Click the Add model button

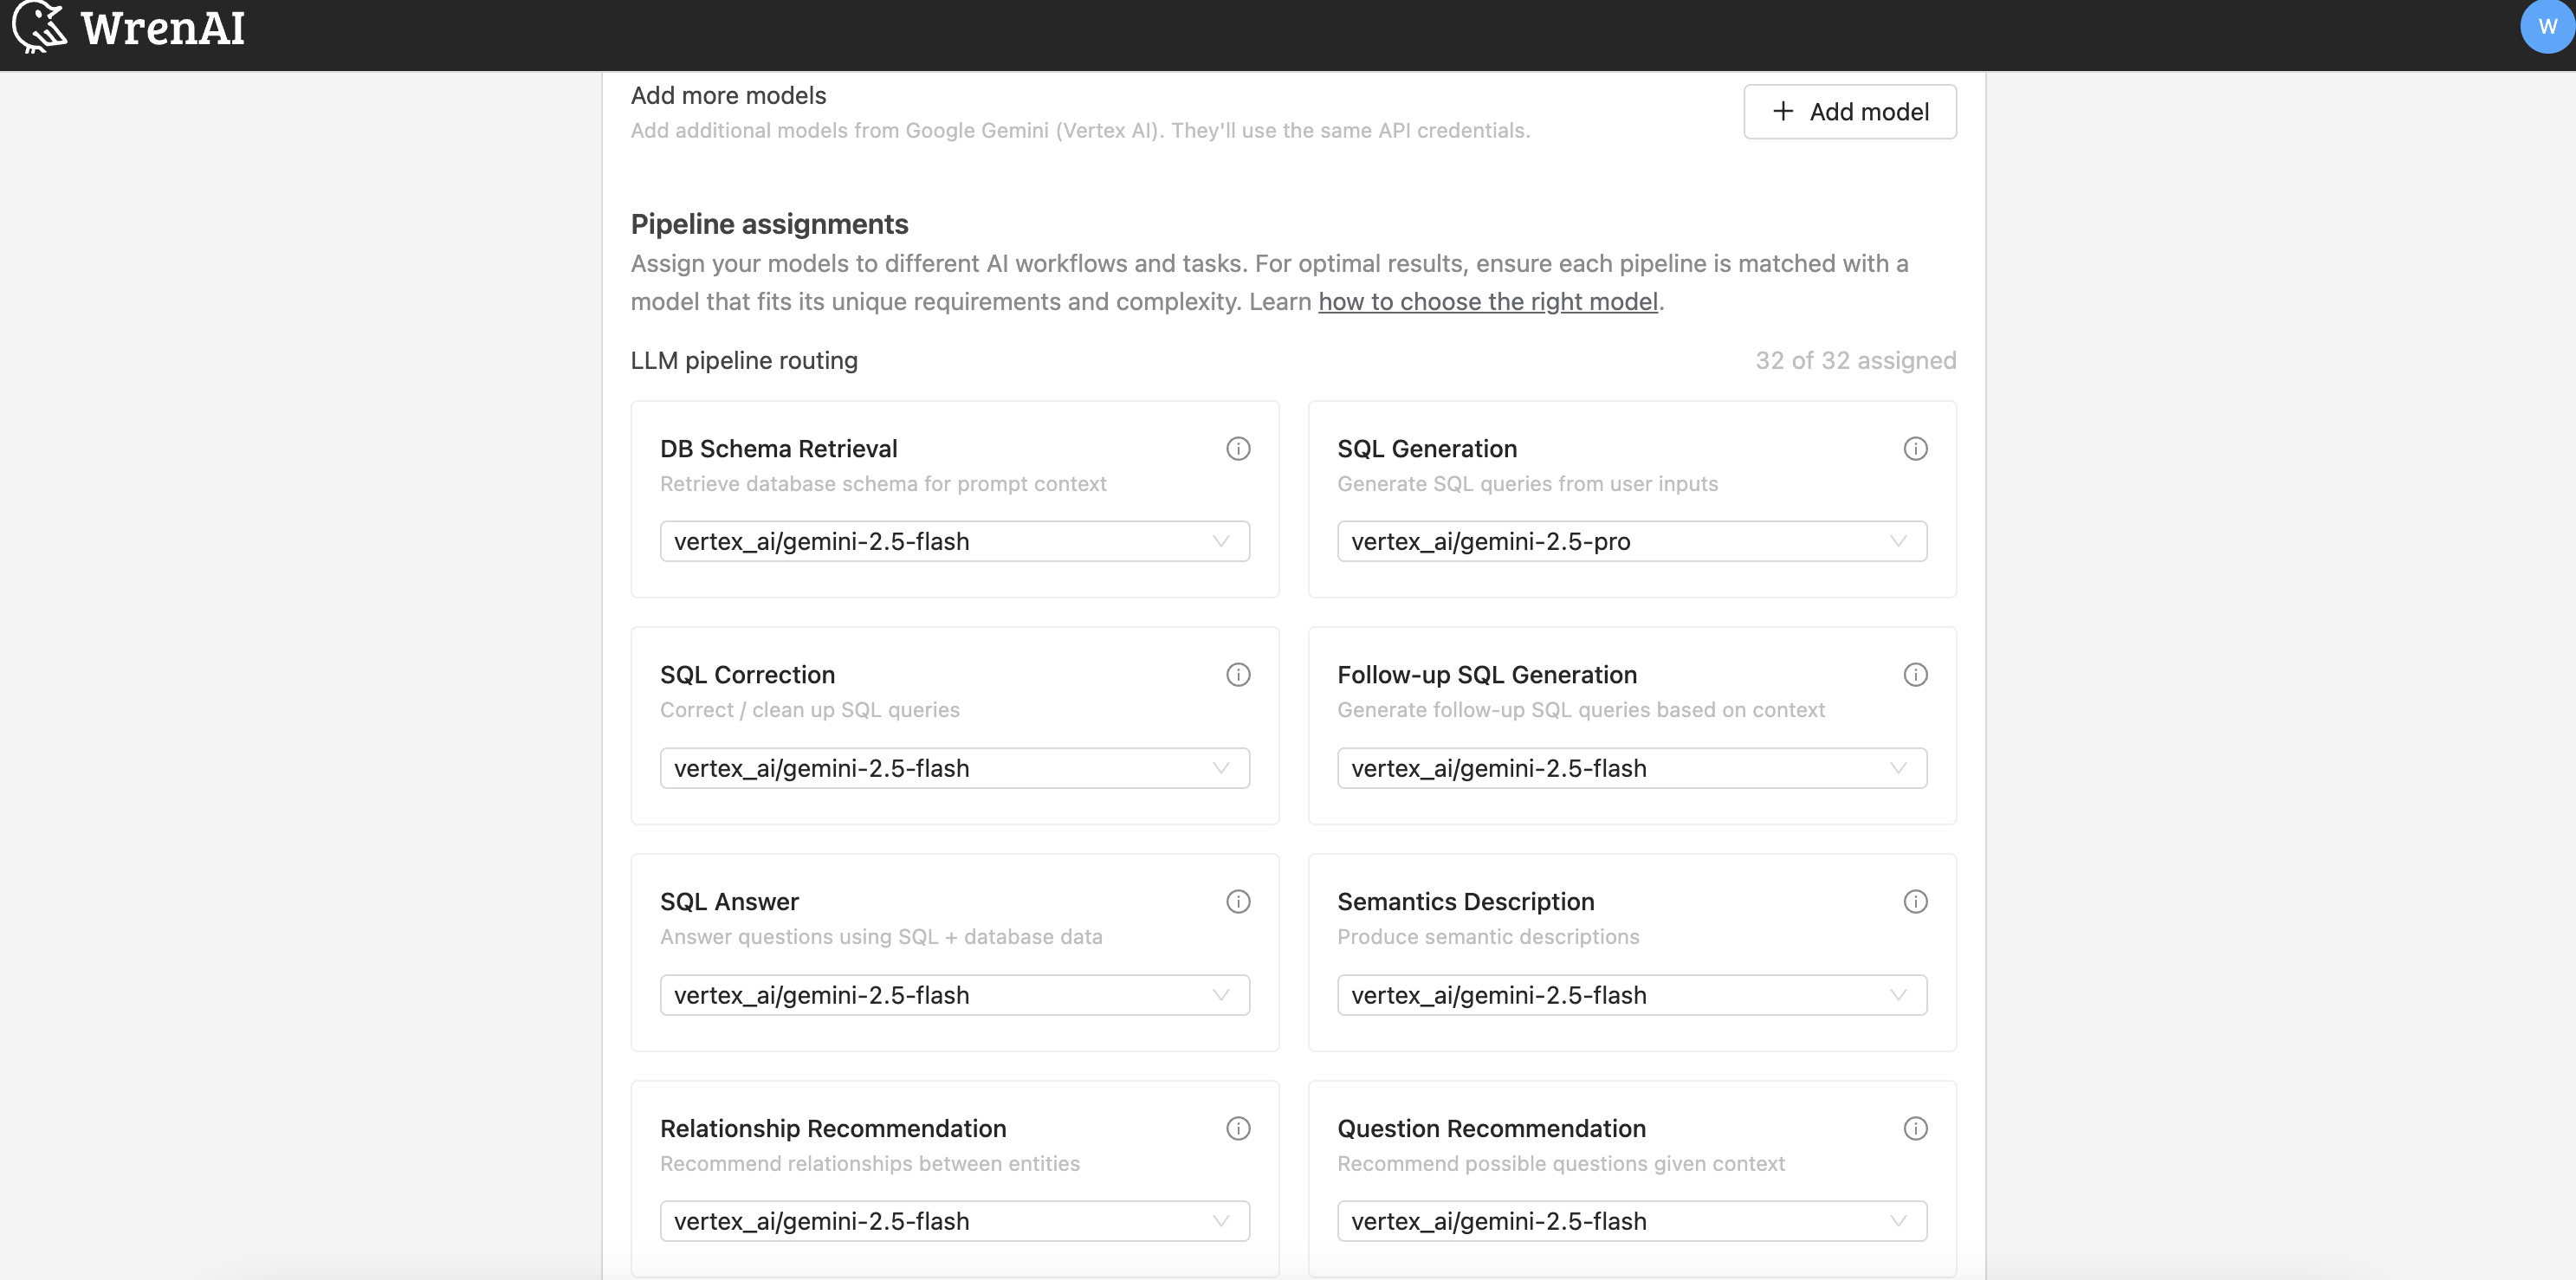click(x=1849, y=111)
